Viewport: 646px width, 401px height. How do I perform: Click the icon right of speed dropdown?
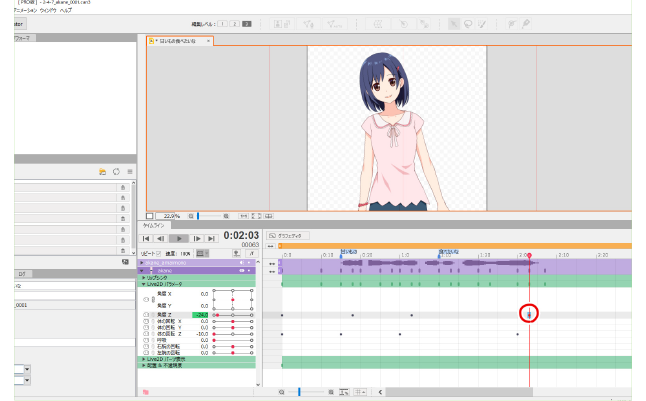(x=236, y=253)
